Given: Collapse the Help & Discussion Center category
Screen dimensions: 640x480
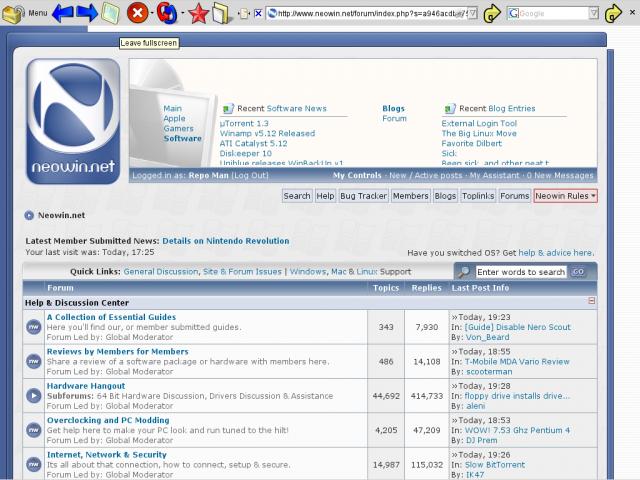Looking at the screenshot, I should pos(591,301).
